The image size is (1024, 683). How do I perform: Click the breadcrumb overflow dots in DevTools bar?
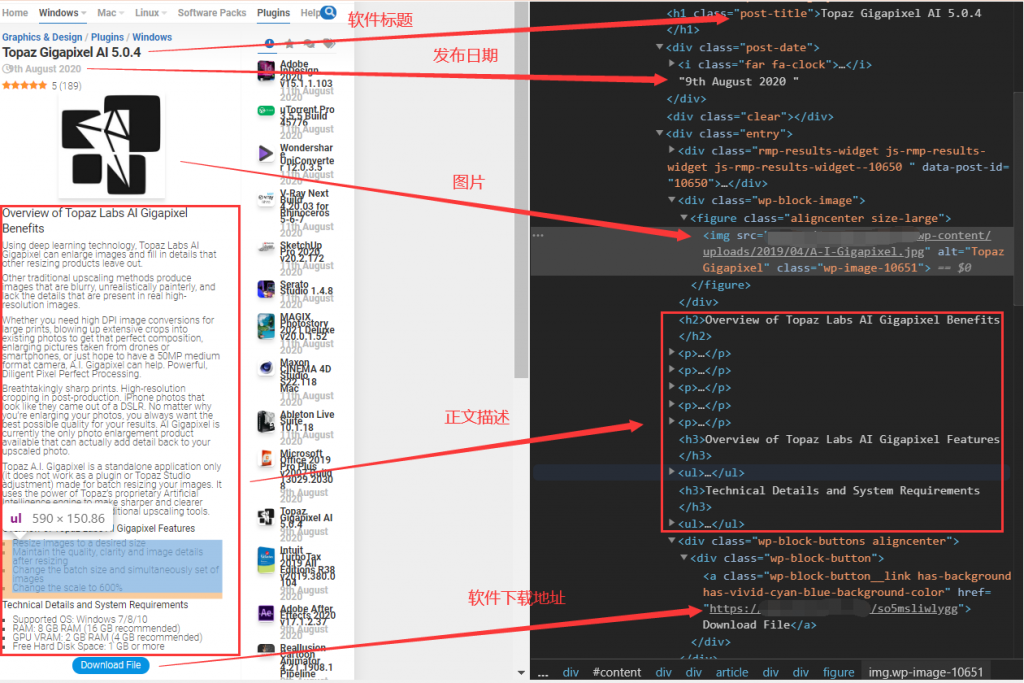point(543,673)
